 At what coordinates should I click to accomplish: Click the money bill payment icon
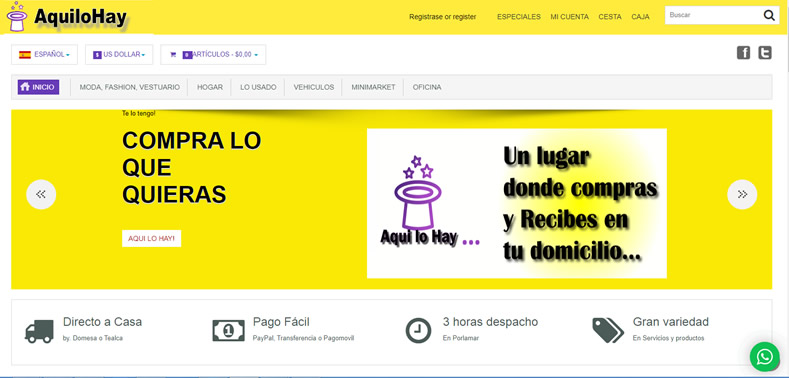click(228, 331)
